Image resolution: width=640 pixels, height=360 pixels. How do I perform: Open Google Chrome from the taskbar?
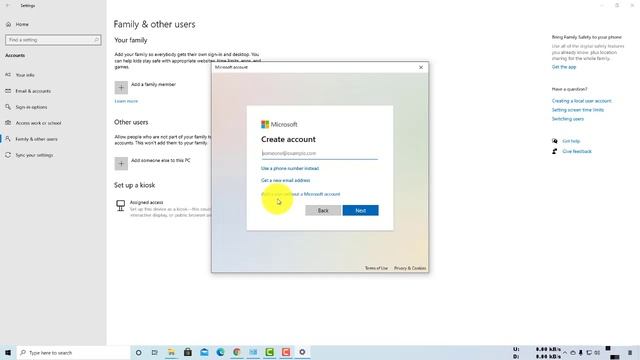(237, 352)
